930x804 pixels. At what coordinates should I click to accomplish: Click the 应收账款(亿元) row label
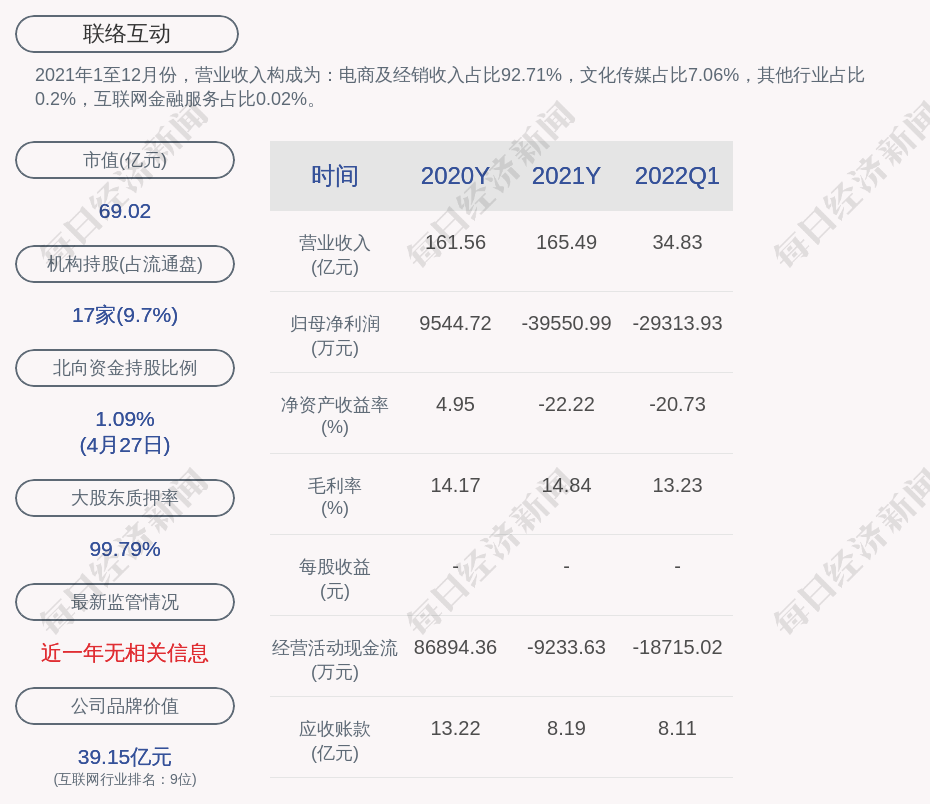[335, 741]
